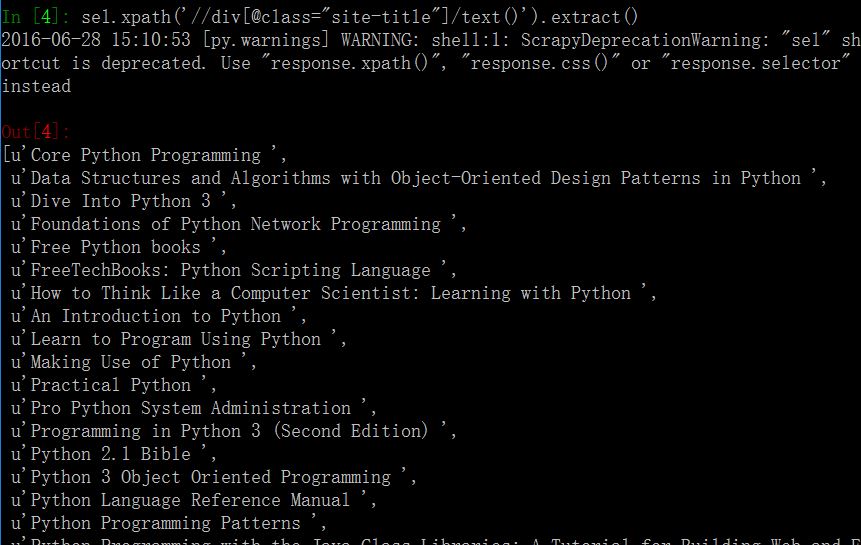The image size is (861, 545).
Task: Click 'Python 2.1 Bible' entry
Action: click(x=110, y=454)
